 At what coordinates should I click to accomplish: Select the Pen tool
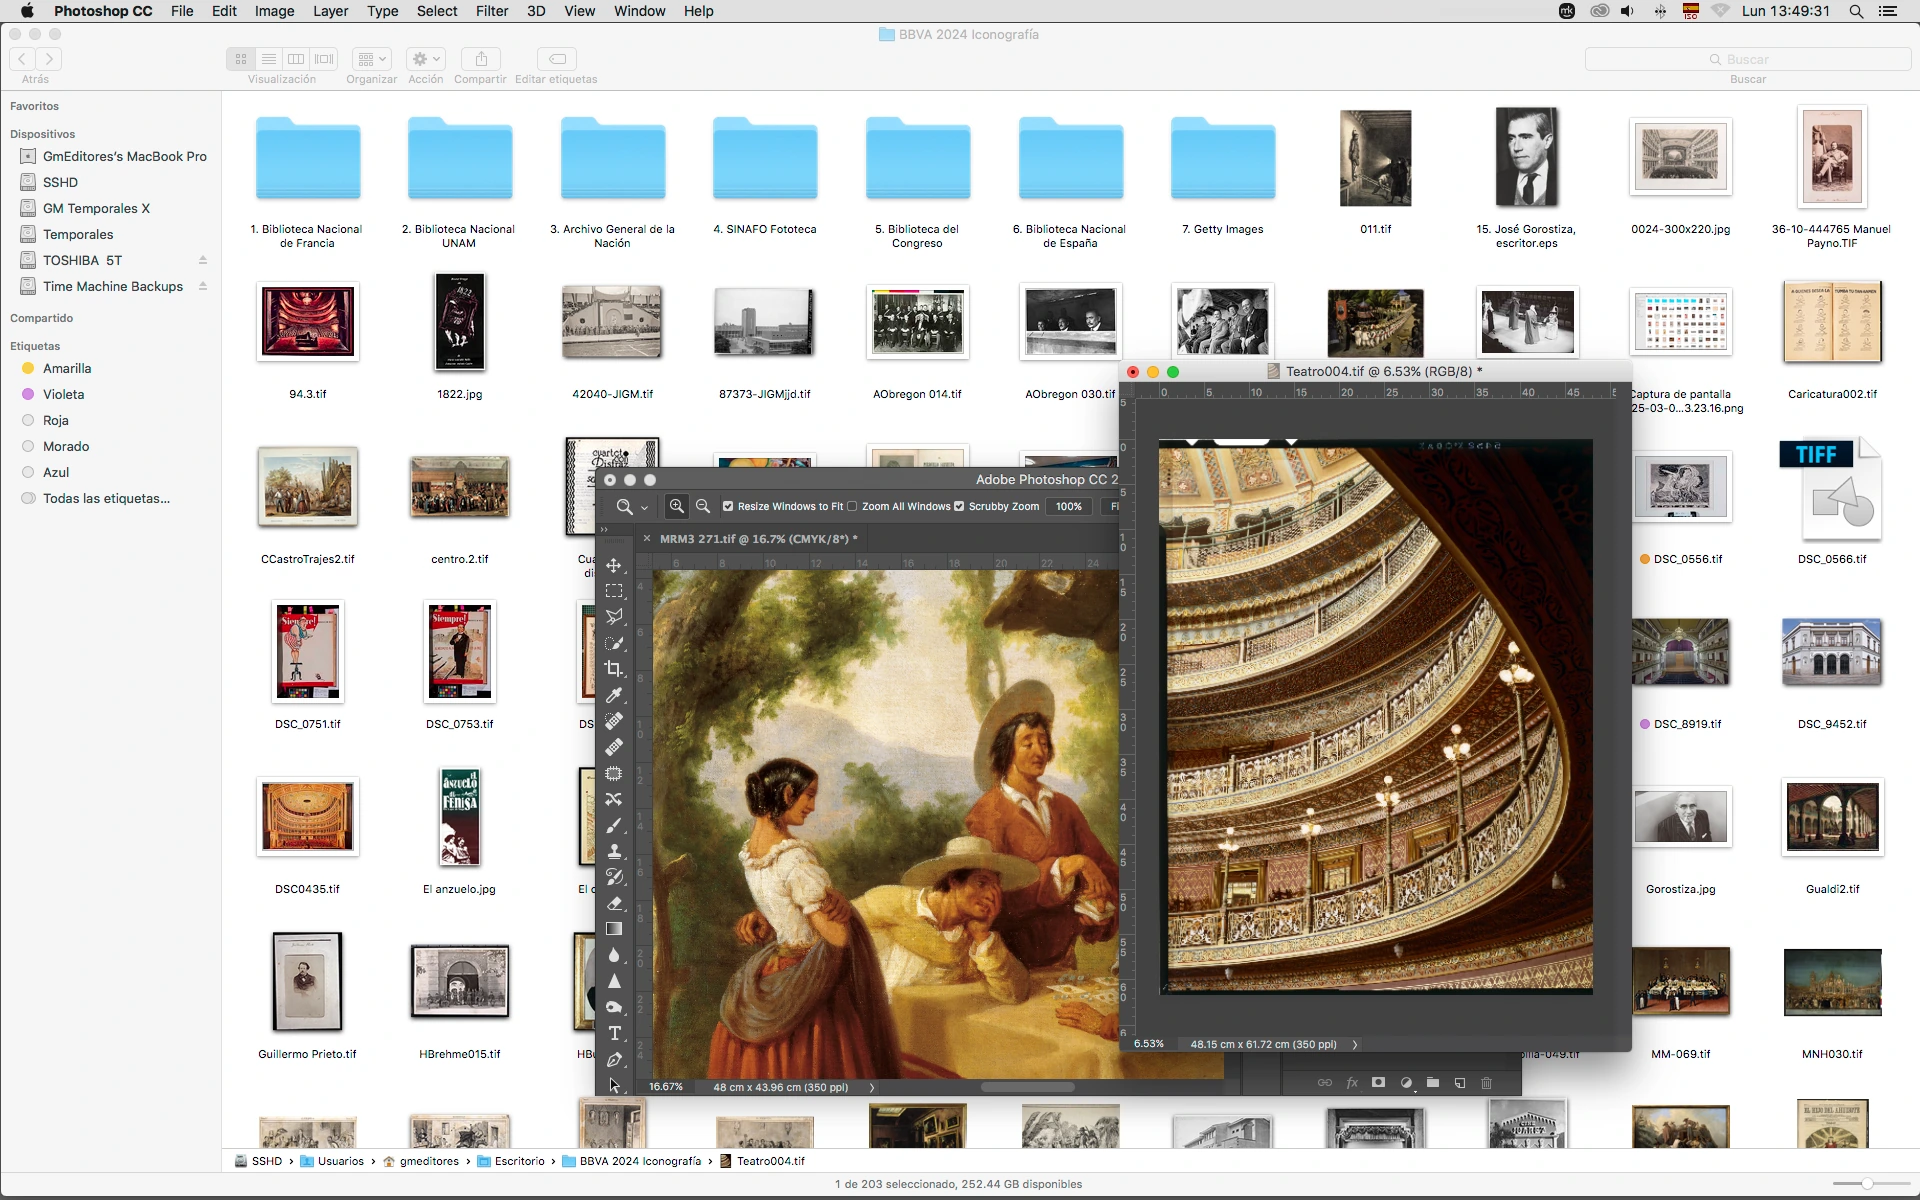614,1059
